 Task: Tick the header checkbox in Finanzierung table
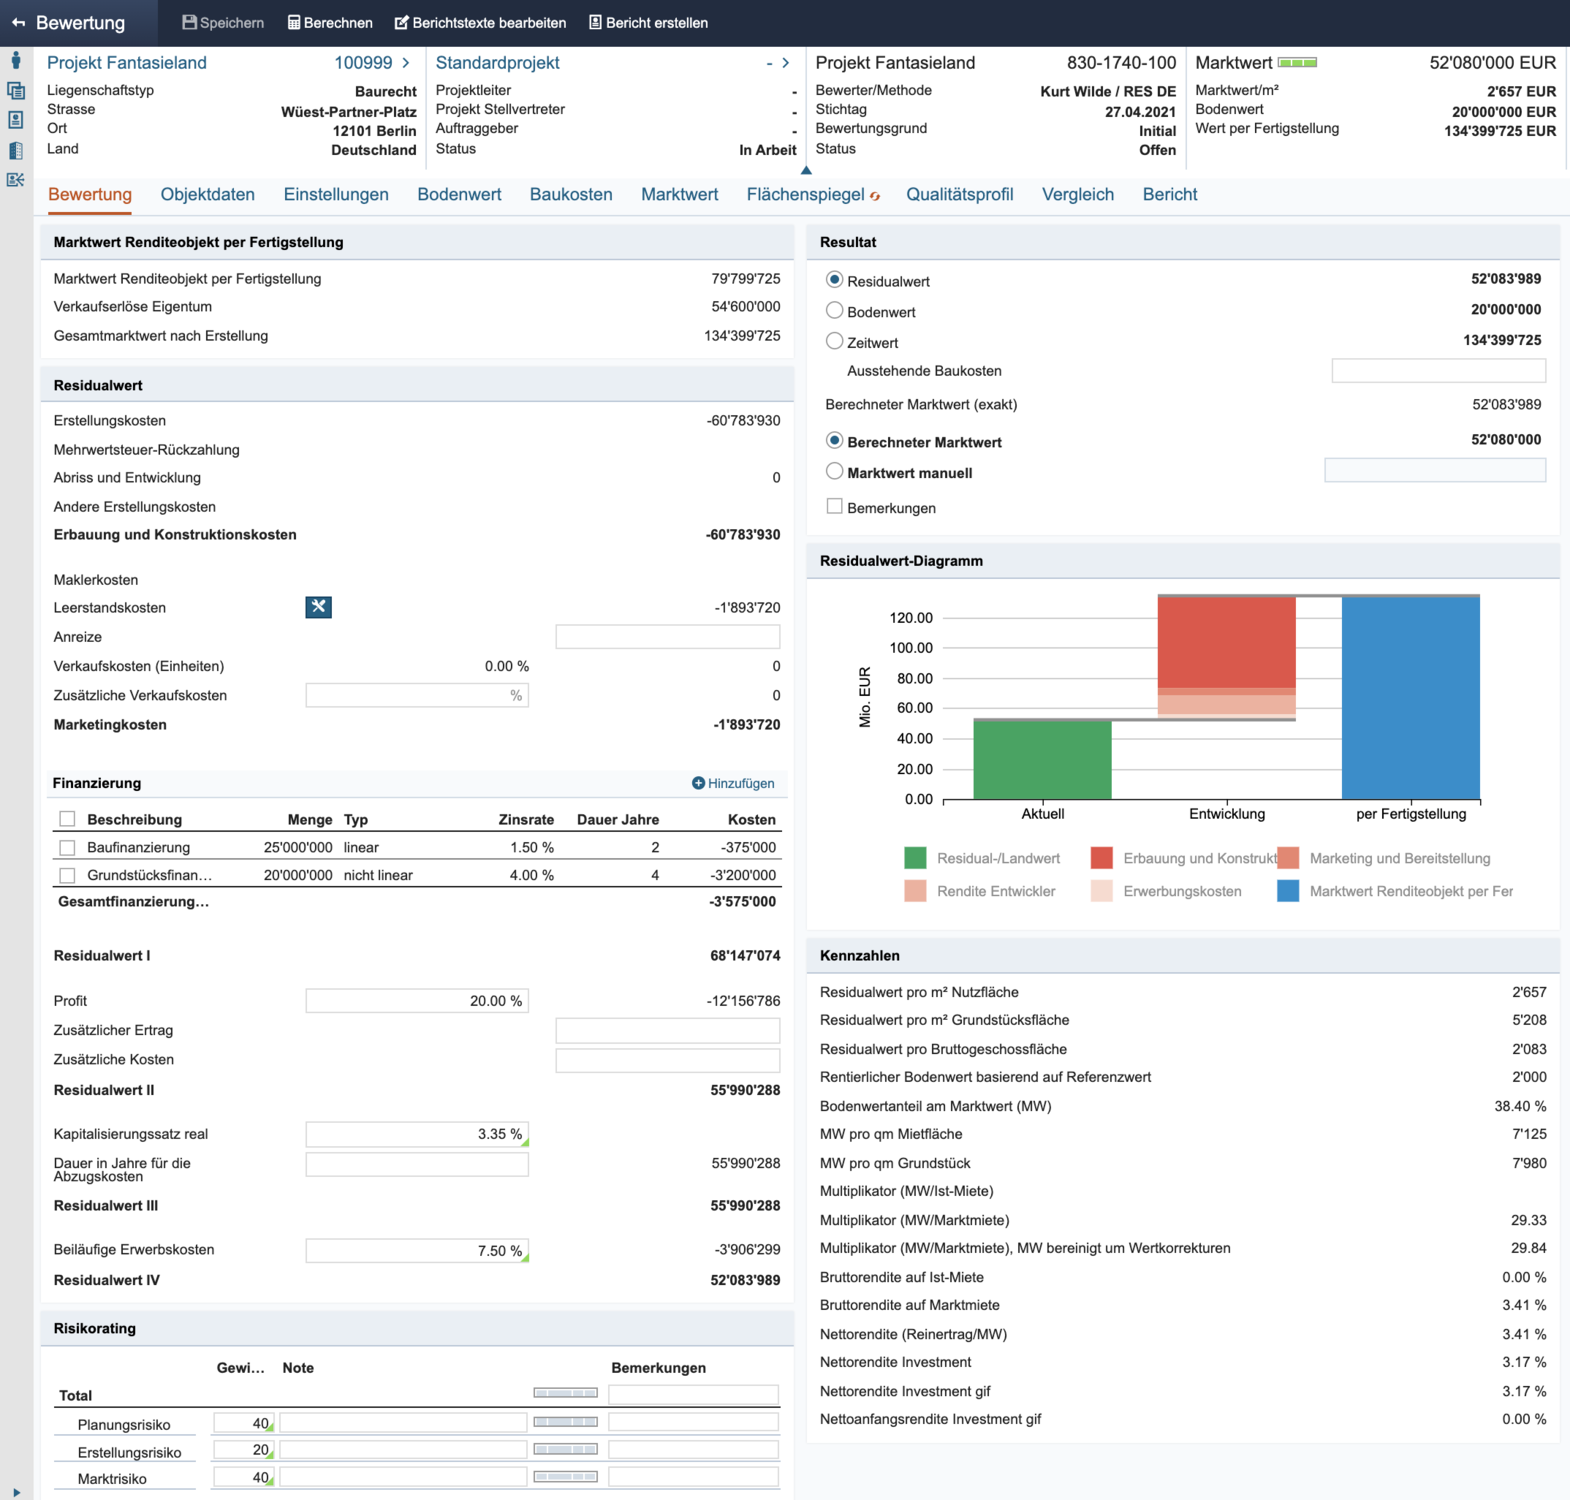[67, 819]
